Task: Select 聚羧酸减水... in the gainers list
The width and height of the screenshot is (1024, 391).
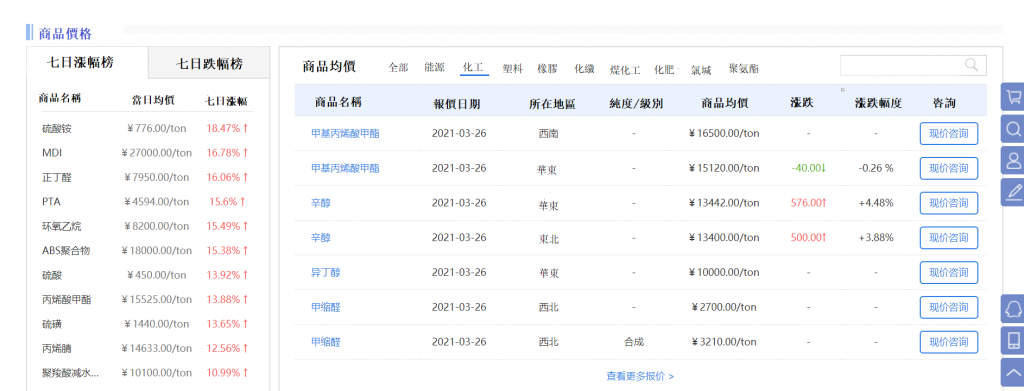Action: click(x=70, y=373)
